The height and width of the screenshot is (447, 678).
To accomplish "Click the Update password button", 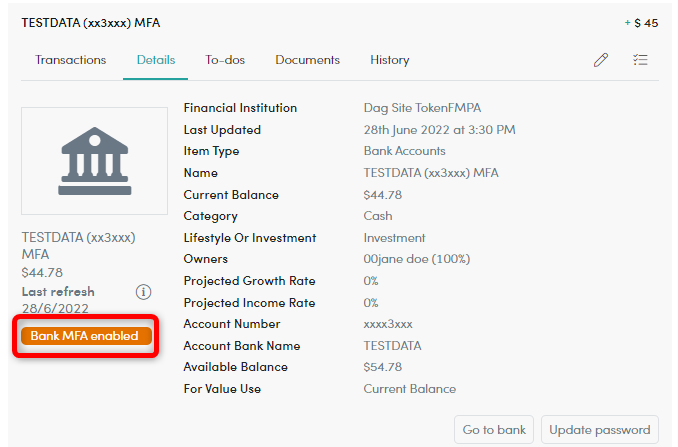I will pos(600,430).
